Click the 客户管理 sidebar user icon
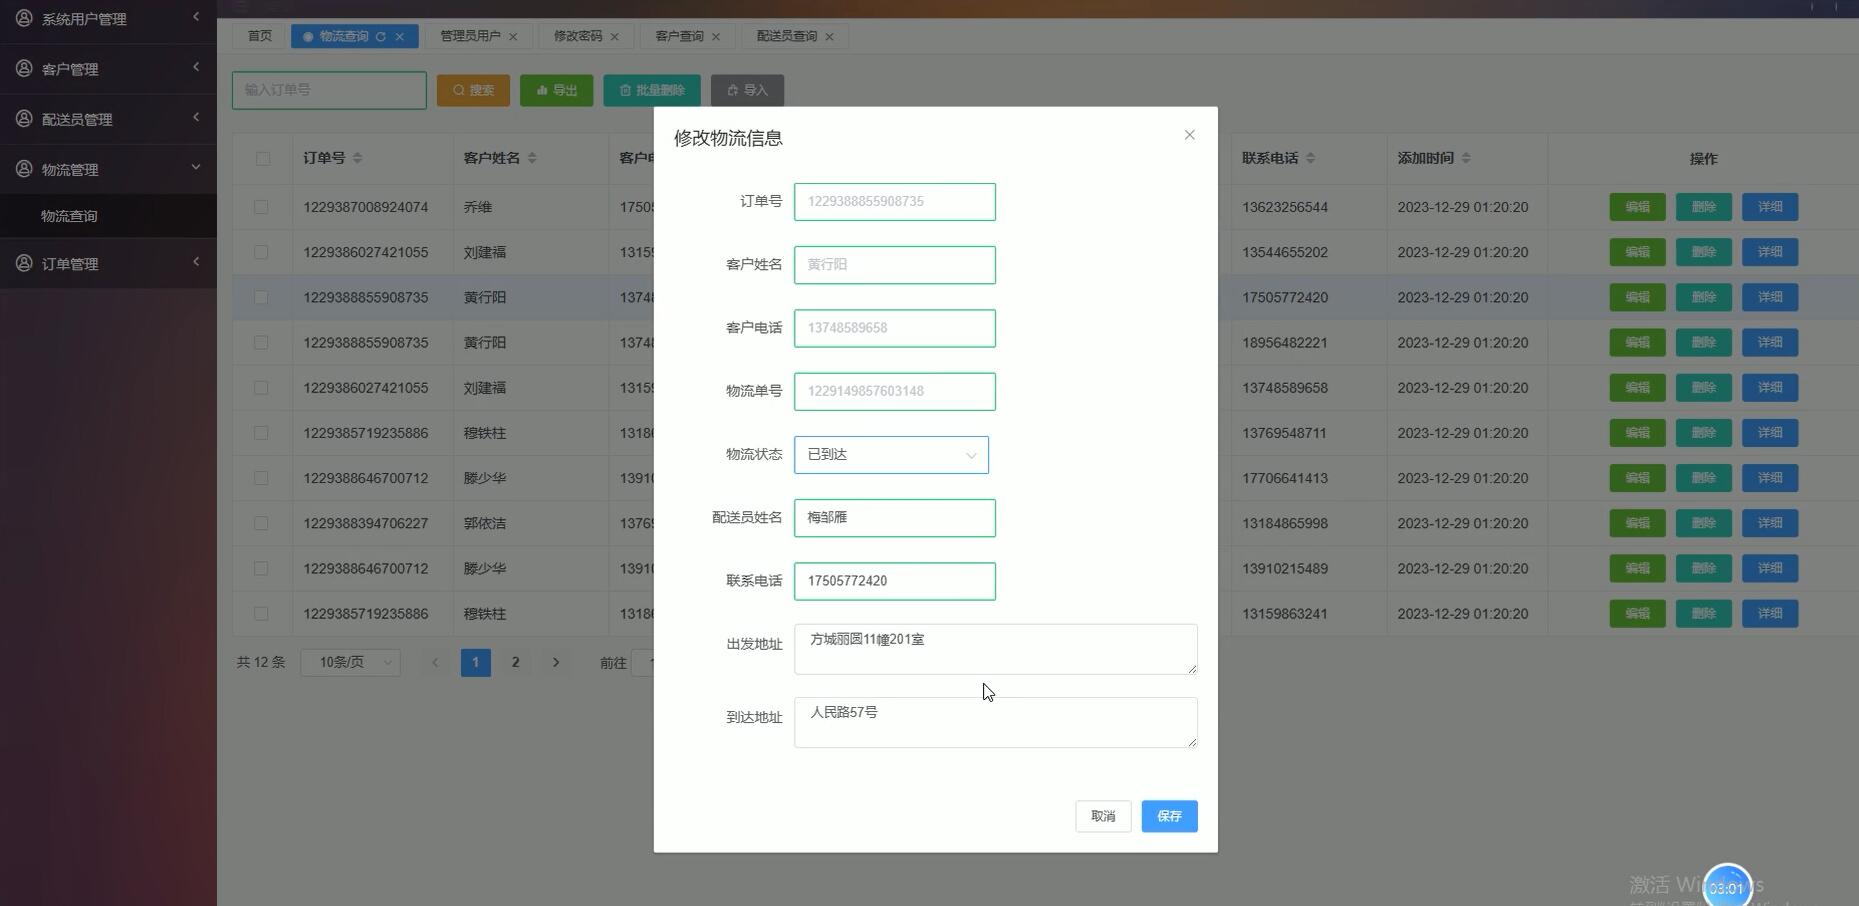The height and width of the screenshot is (906, 1859). pyautogui.click(x=23, y=68)
